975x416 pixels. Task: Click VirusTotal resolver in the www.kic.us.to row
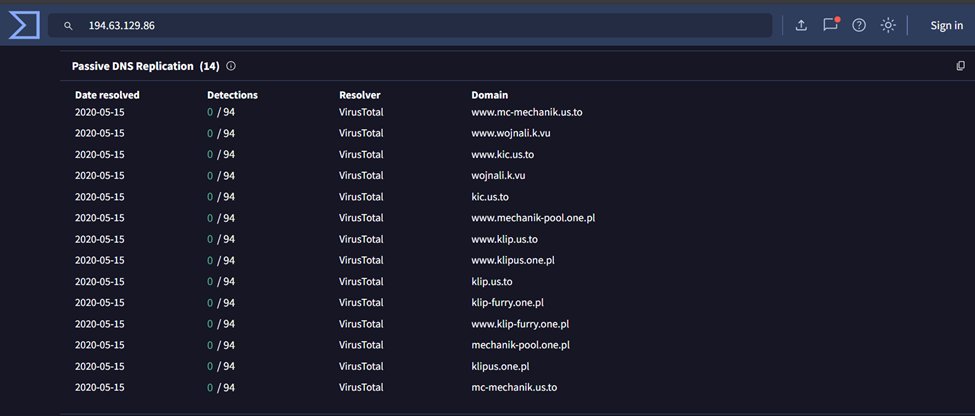361,154
